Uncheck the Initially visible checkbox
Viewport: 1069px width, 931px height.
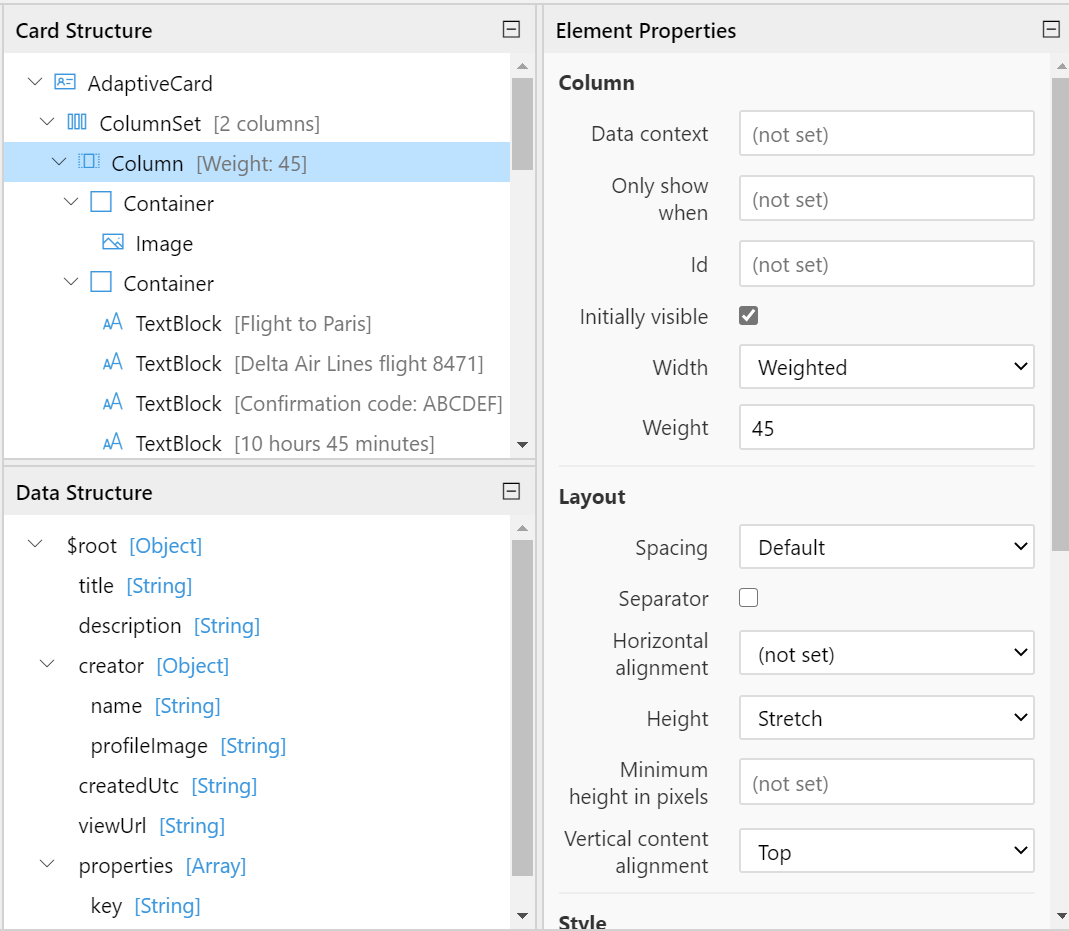click(x=749, y=316)
